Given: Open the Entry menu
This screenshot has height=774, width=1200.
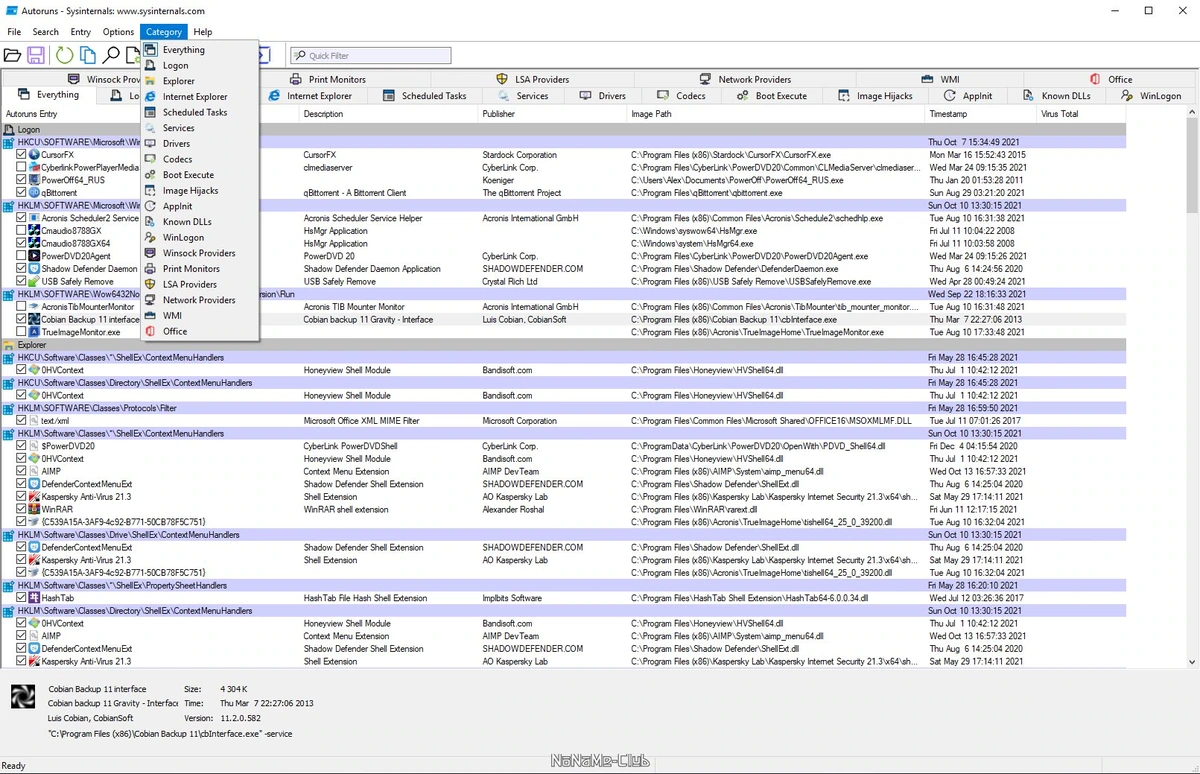Looking at the screenshot, I should [x=81, y=32].
